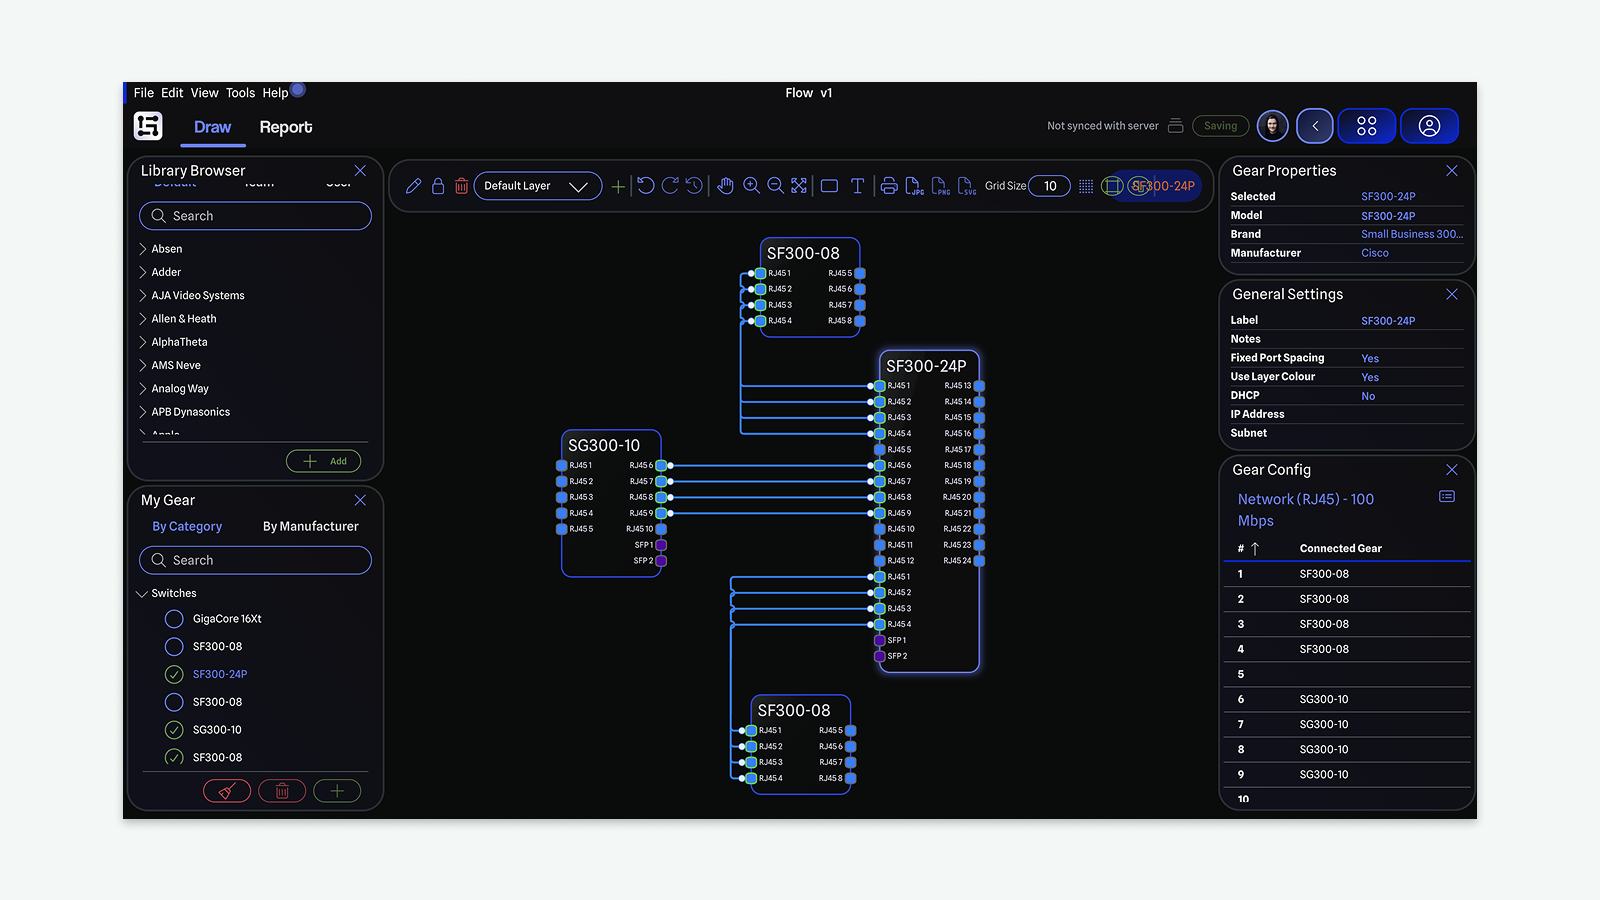This screenshot has height=900, width=1600.
Task: Open the Default Layer dropdown
Action: 538,186
